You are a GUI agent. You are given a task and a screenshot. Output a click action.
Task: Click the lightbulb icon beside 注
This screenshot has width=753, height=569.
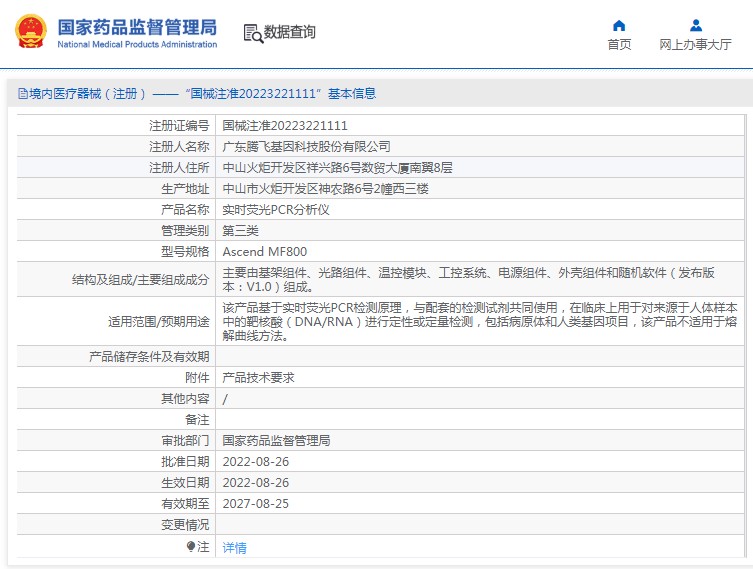pos(191,546)
